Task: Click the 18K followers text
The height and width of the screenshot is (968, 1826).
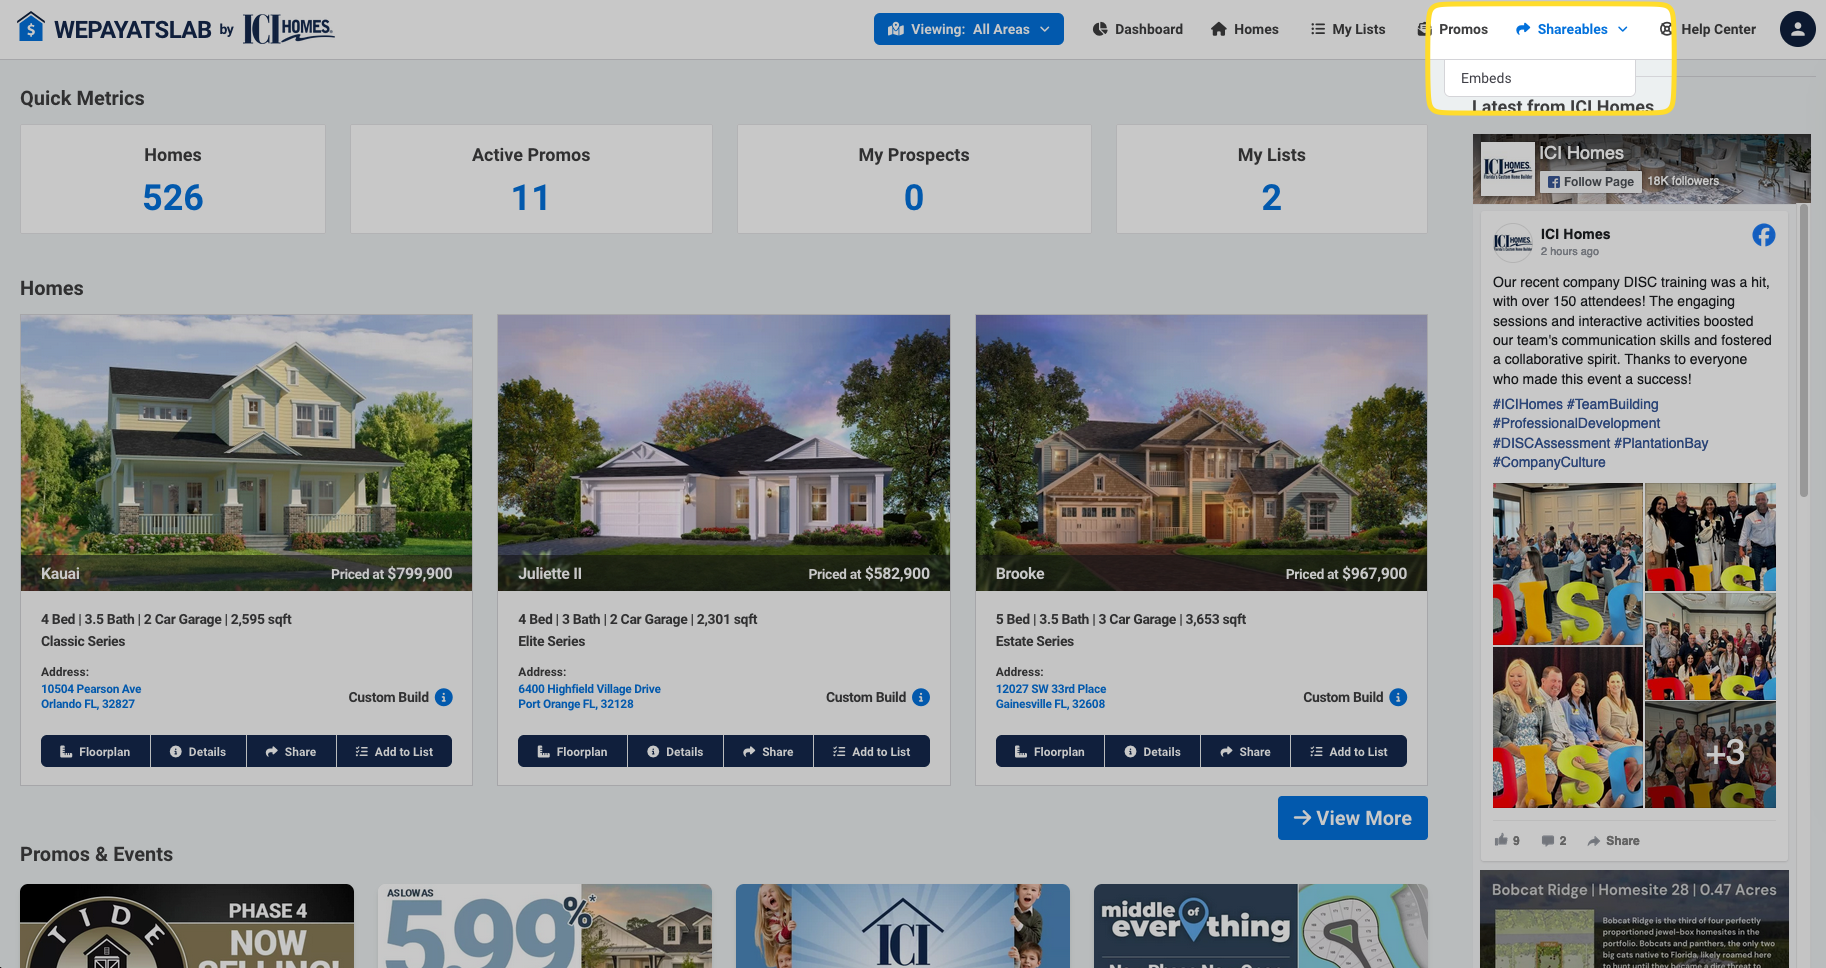Action: tap(1683, 181)
